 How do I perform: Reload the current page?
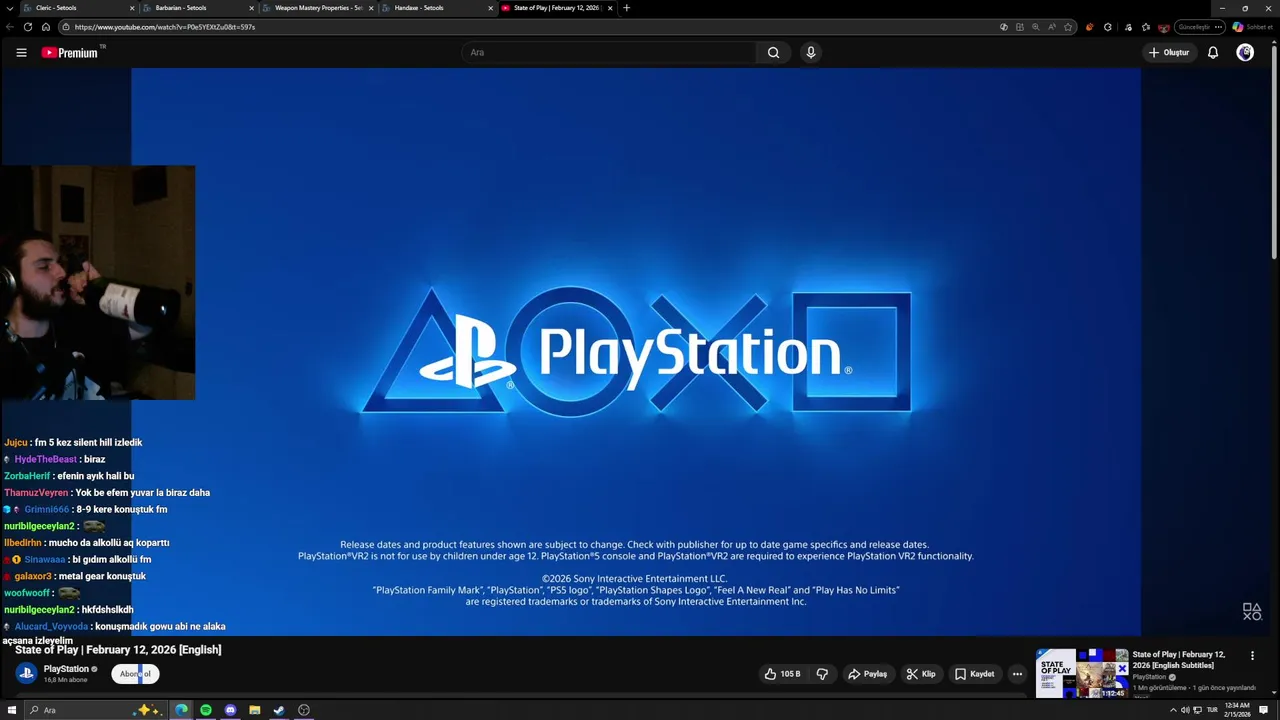[x=28, y=27]
